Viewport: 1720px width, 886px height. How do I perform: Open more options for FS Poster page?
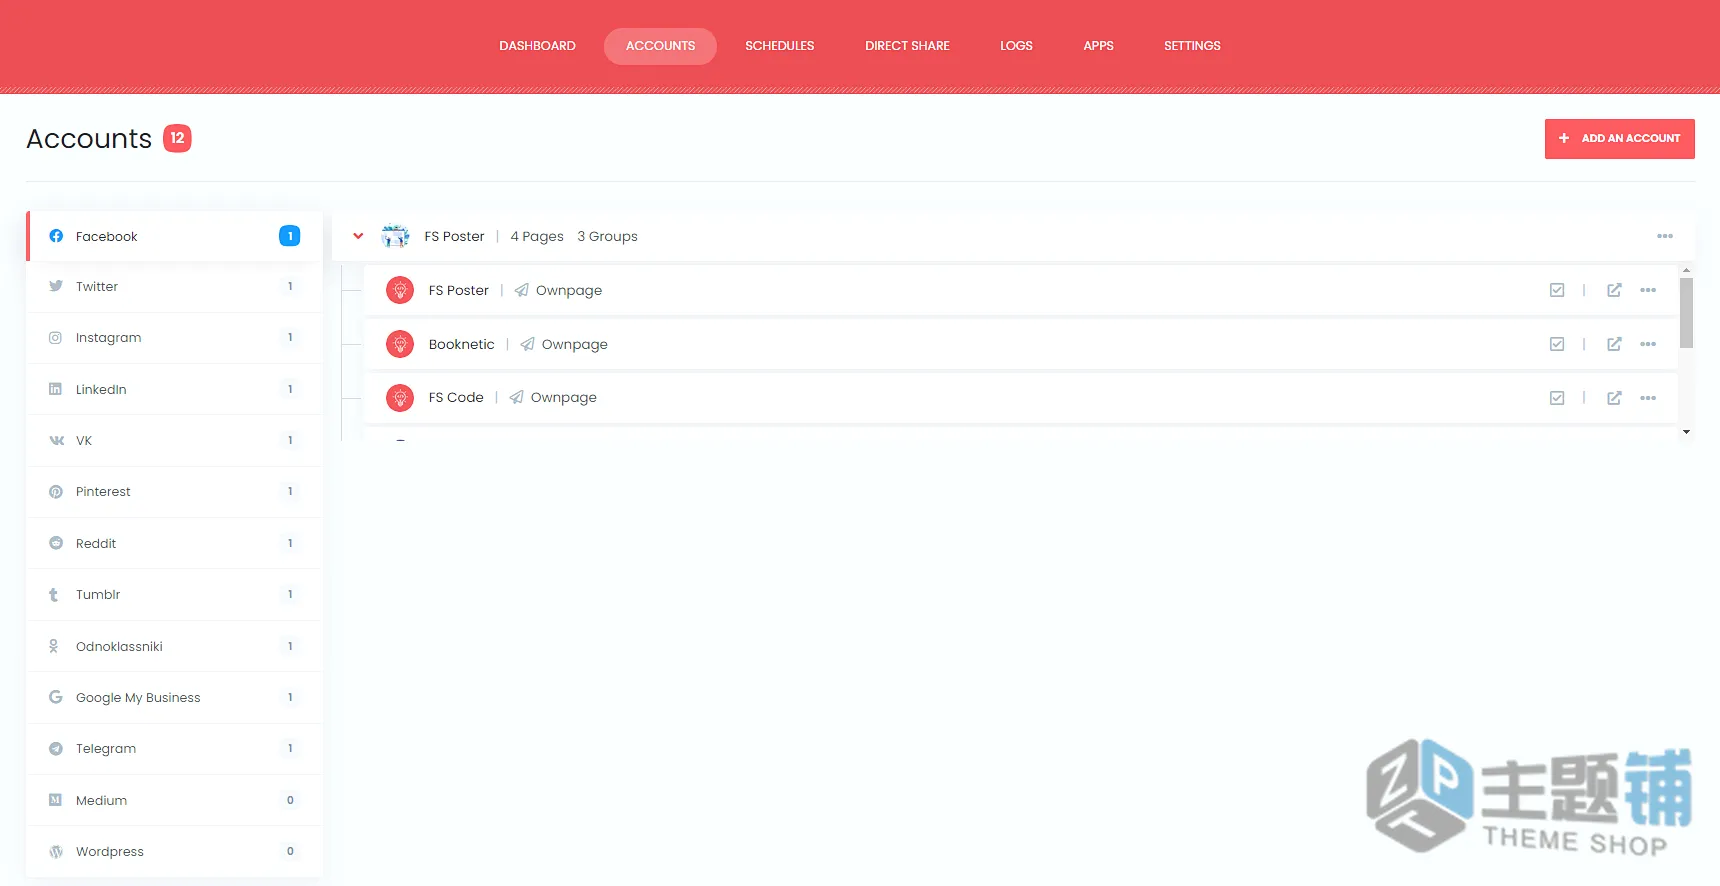click(1648, 290)
